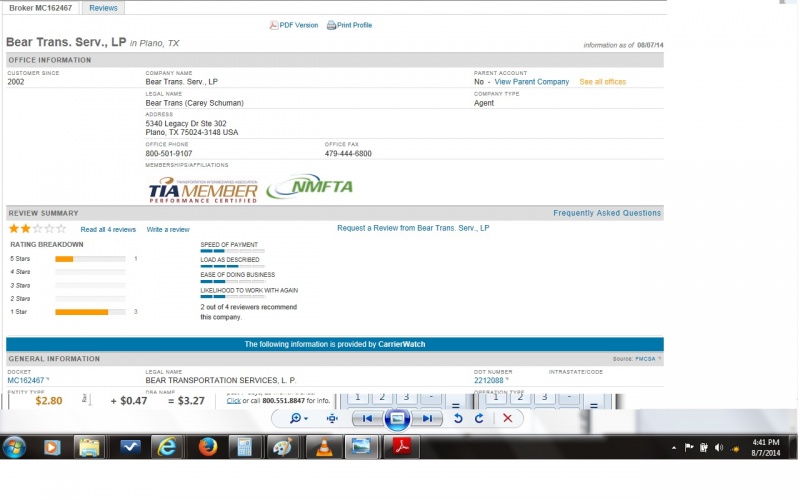Screen dimensions: 800x500
Task: Click the address line 5340 Legacy Dr
Action: [x=186, y=123]
